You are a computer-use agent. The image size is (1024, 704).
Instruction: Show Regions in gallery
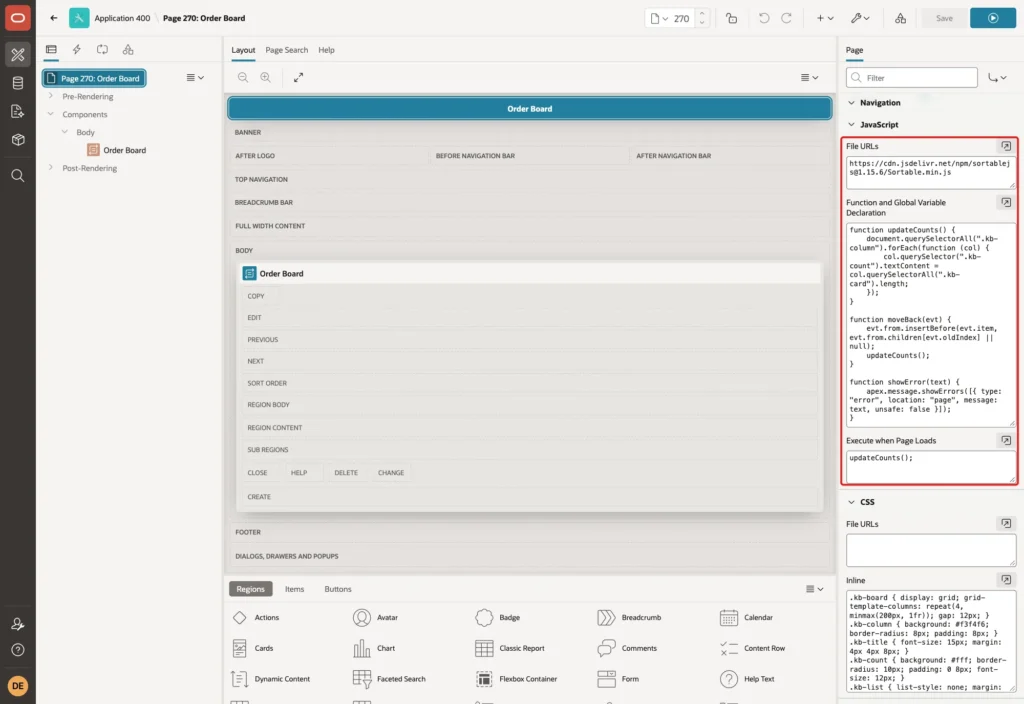pyautogui.click(x=250, y=588)
